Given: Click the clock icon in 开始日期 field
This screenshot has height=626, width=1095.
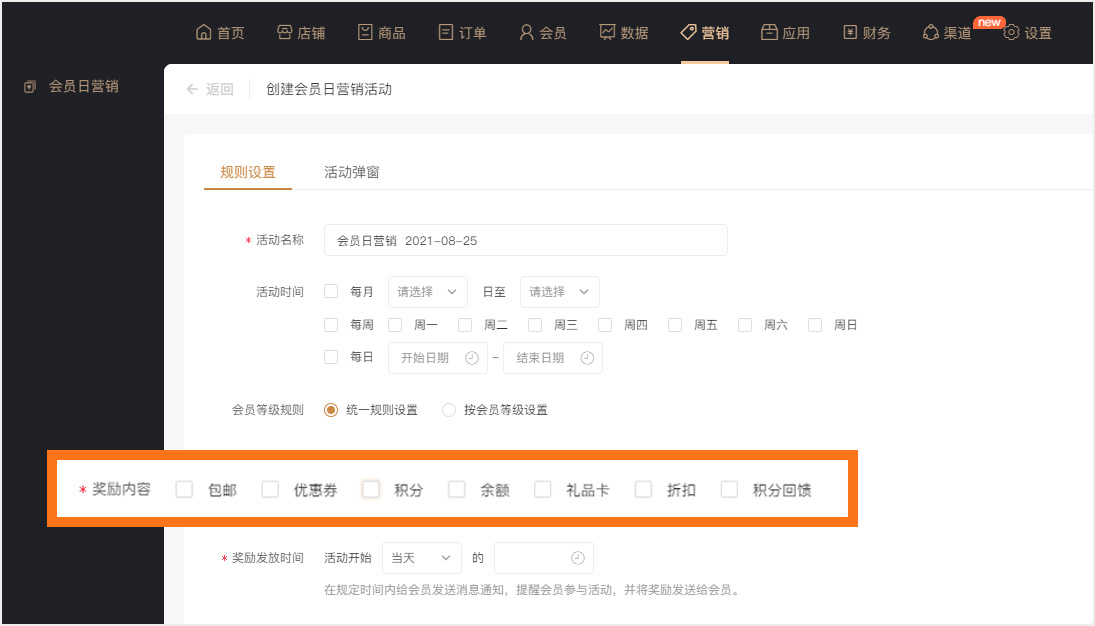Looking at the screenshot, I should tap(472, 358).
